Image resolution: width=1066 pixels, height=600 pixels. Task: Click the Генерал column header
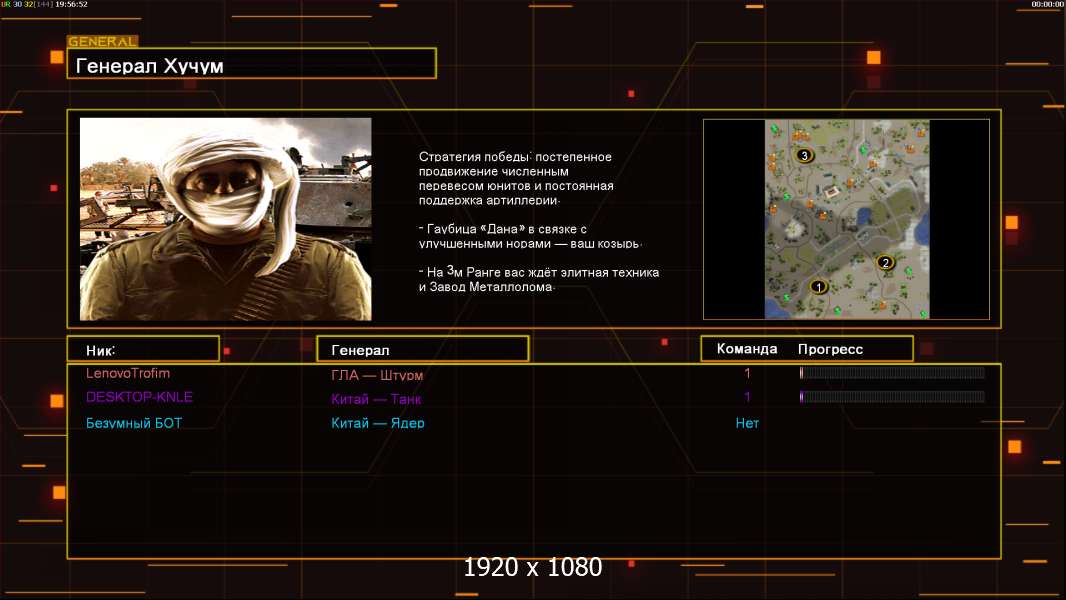click(421, 349)
